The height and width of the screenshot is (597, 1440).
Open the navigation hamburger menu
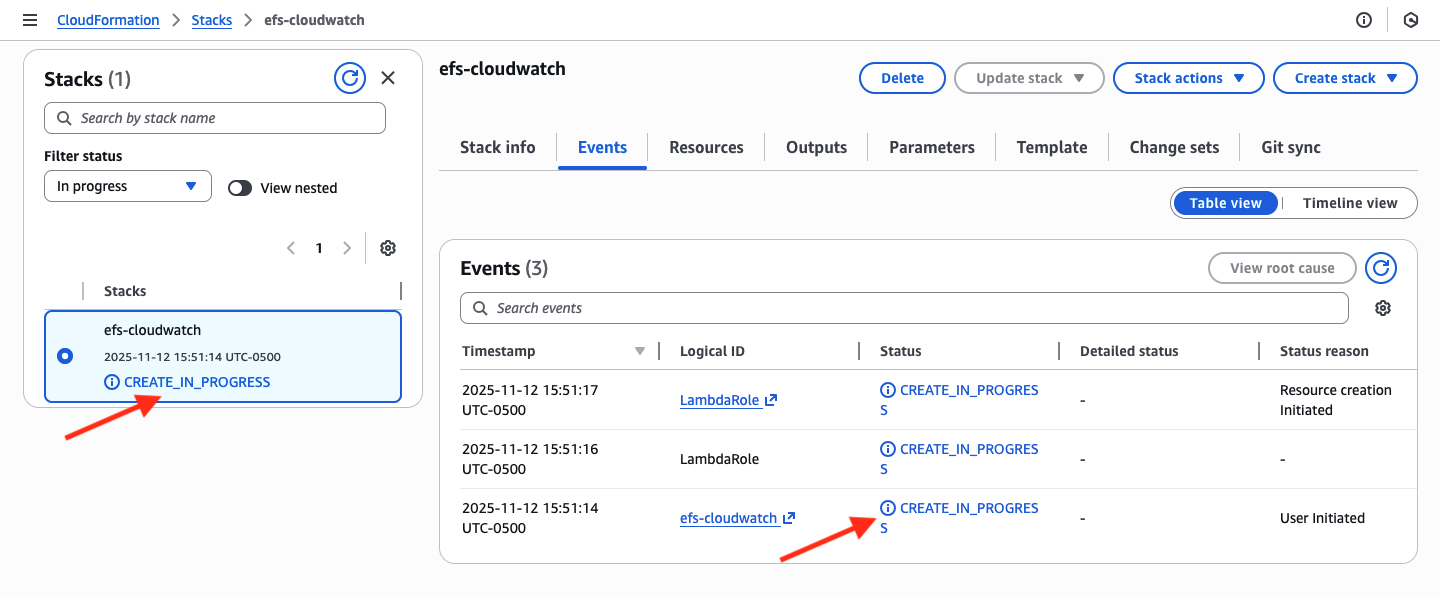pyautogui.click(x=29, y=19)
